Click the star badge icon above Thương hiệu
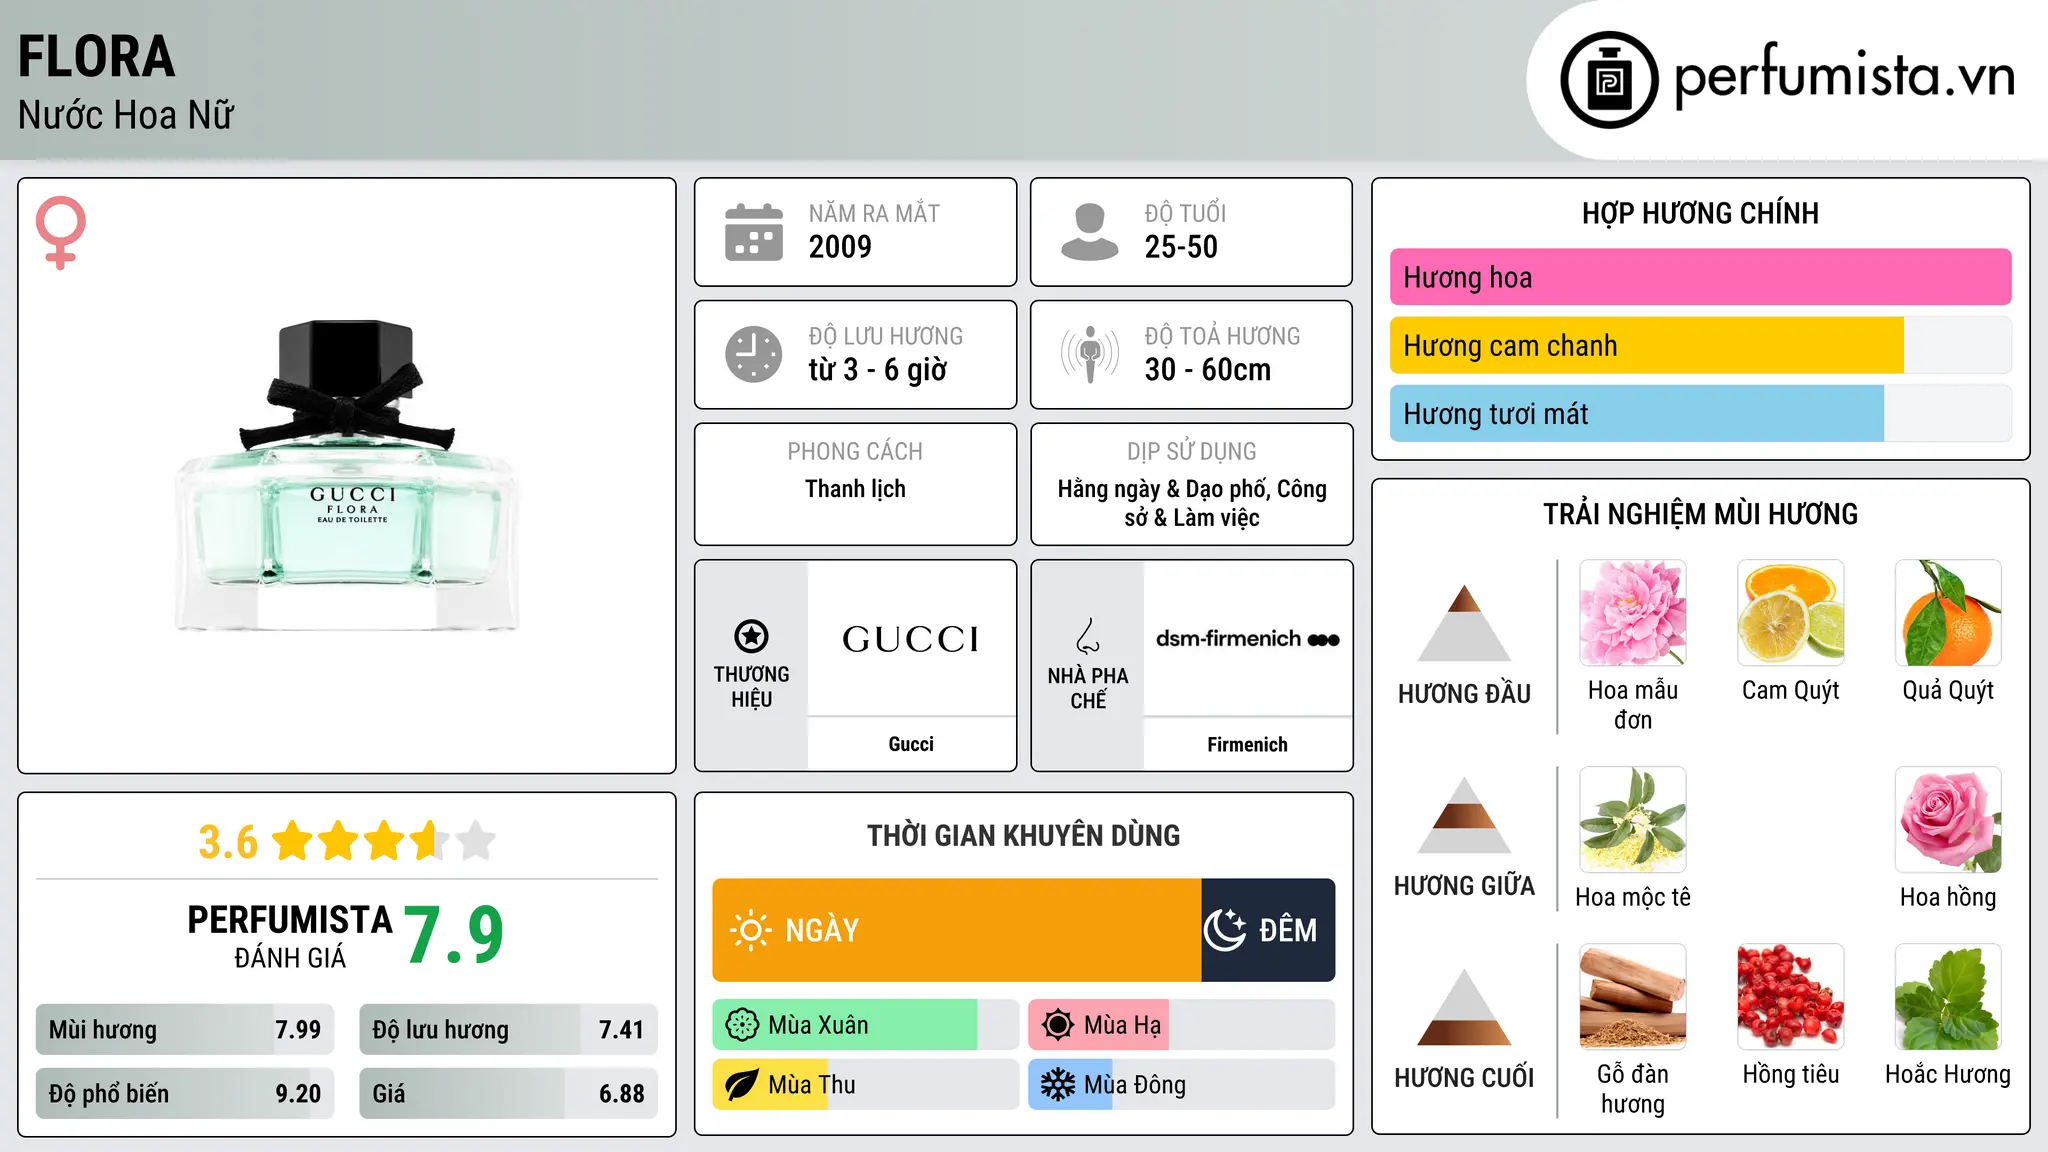The height and width of the screenshot is (1152, 2048). 751,636
